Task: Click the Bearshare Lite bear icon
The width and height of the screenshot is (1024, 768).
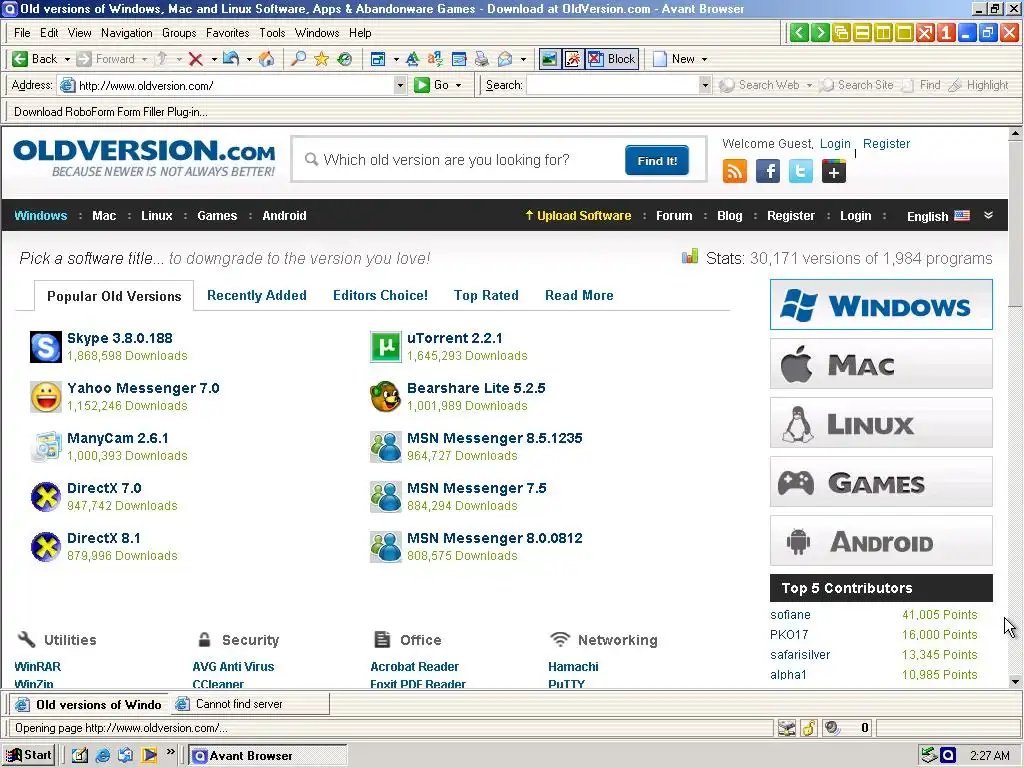Action: (x=385, y=397)
